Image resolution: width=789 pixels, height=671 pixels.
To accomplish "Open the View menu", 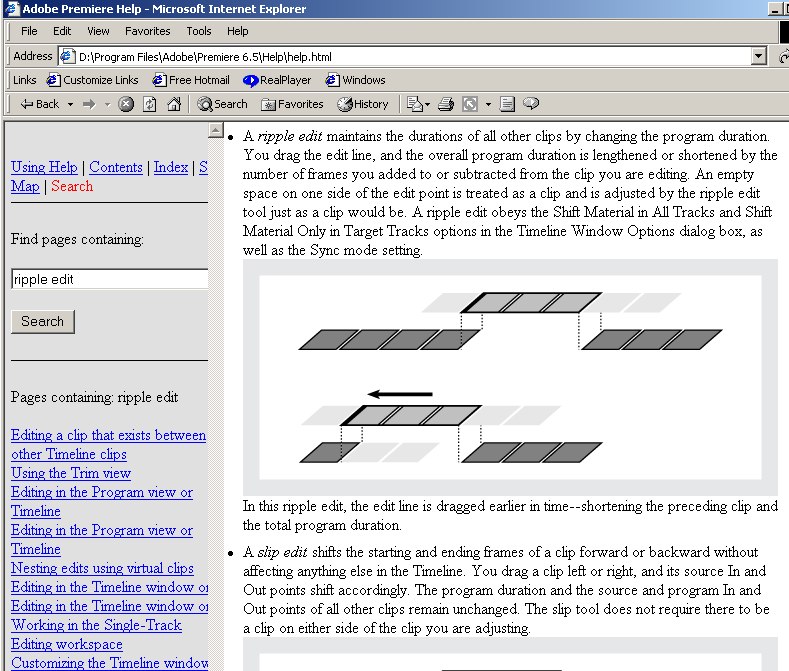I will [x=98, y=31].
